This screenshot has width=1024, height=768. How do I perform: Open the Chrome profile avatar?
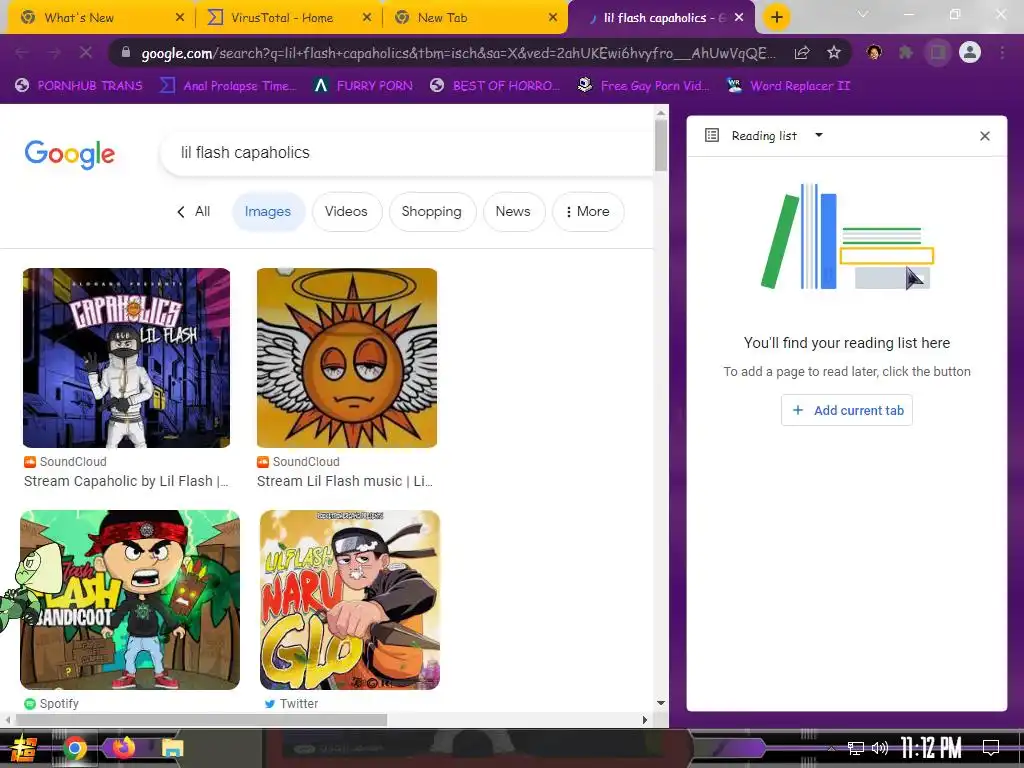tap(970, 52)
